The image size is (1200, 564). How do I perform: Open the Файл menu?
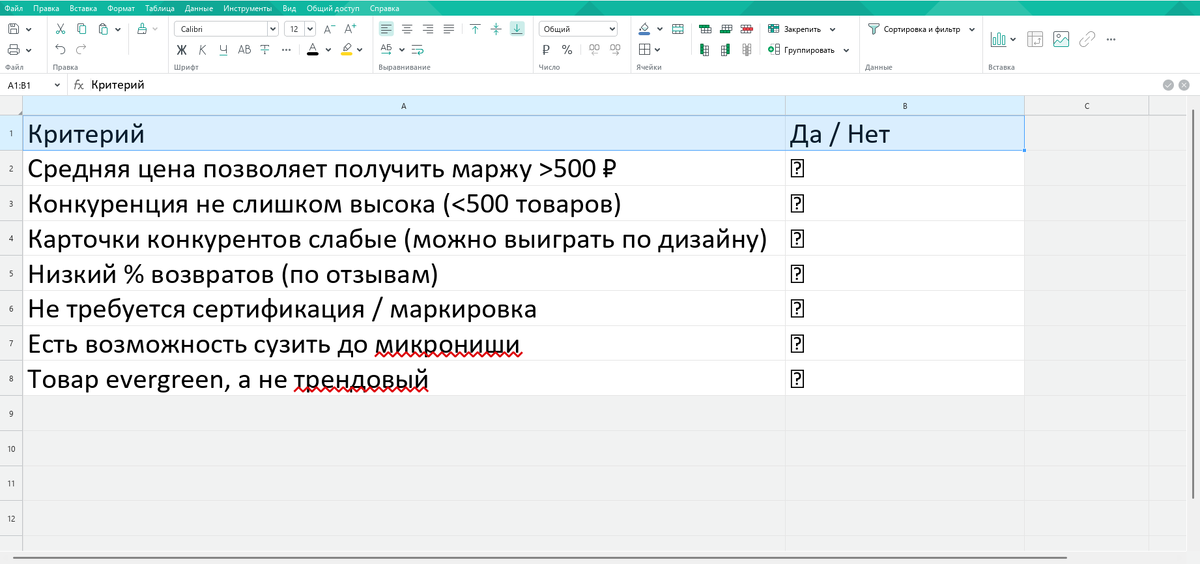pos(14,7)
